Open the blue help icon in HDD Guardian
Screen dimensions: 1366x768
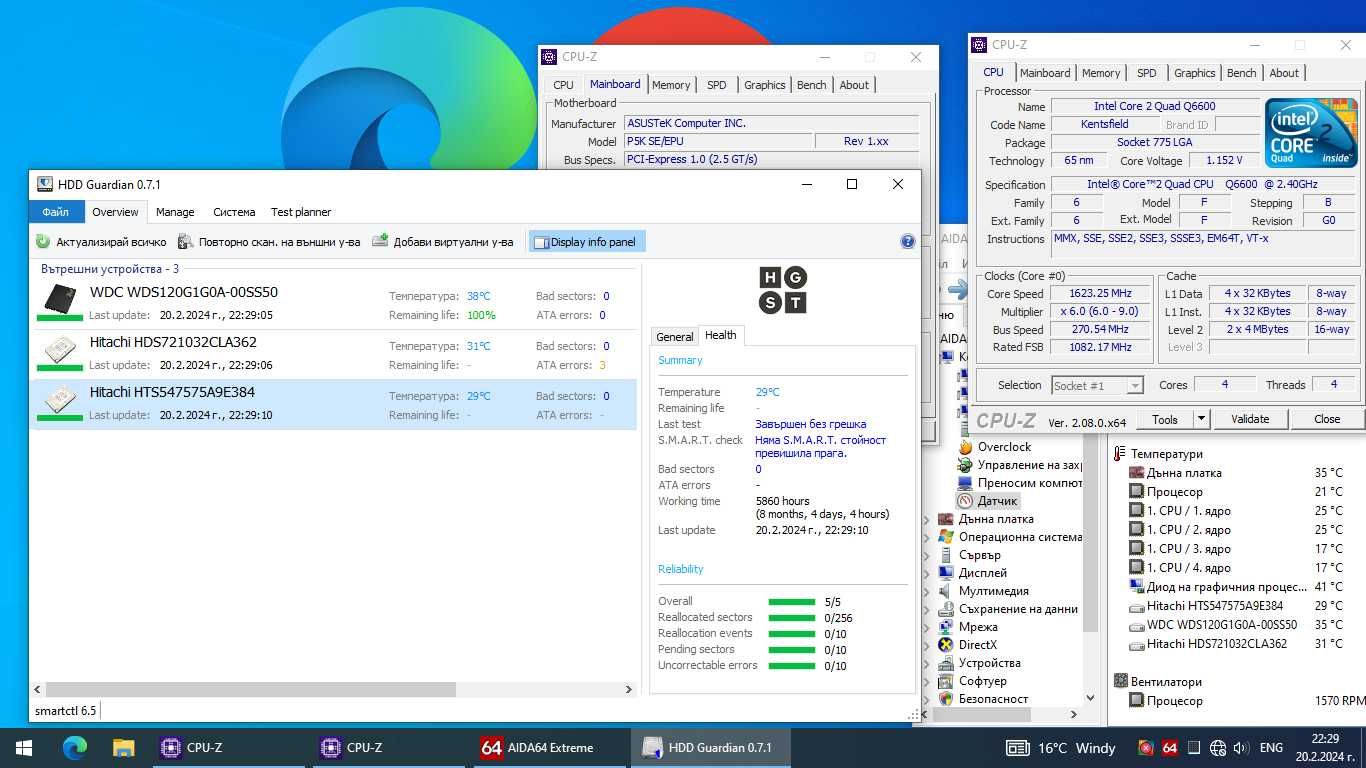point(908,241)
